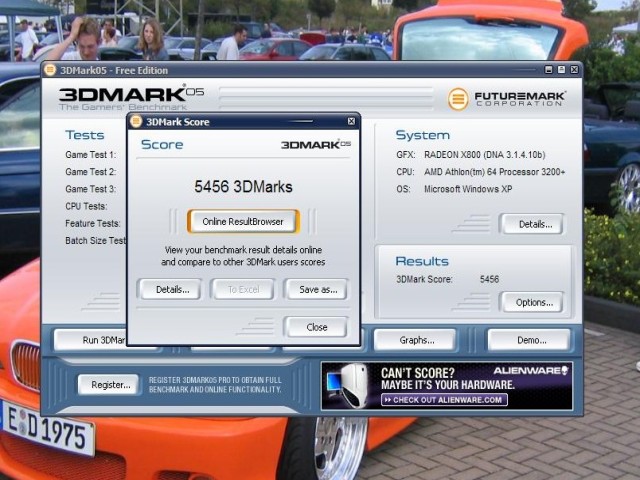Click the Futuremark Corporation logo icon
Image resolution: width=640 pixels, height=480 pixels.
(x=458, y=99)
